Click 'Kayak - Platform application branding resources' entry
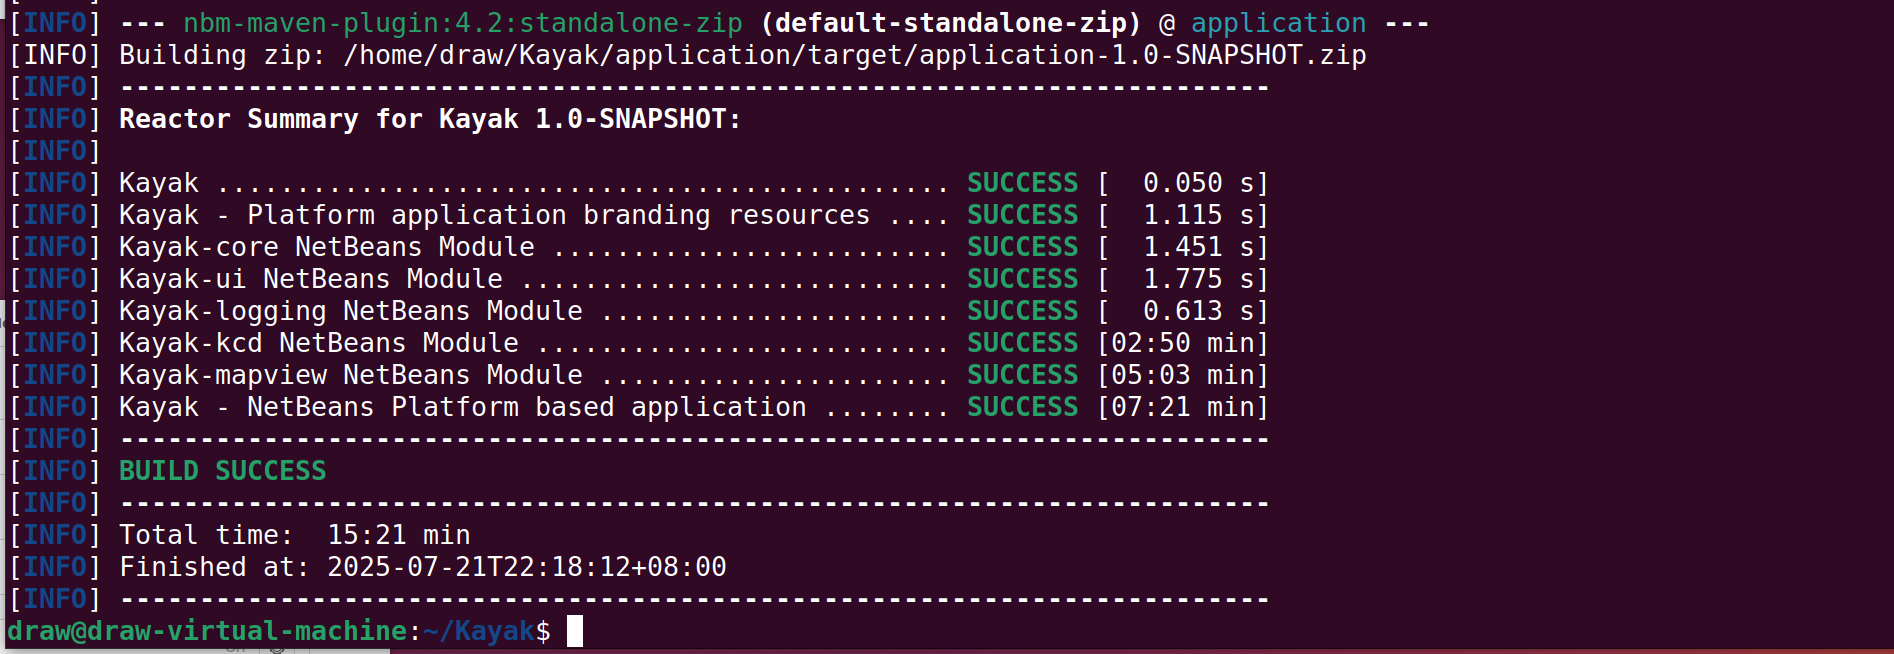This screenshot has height=654, width=1894. (x=495, y=215)
